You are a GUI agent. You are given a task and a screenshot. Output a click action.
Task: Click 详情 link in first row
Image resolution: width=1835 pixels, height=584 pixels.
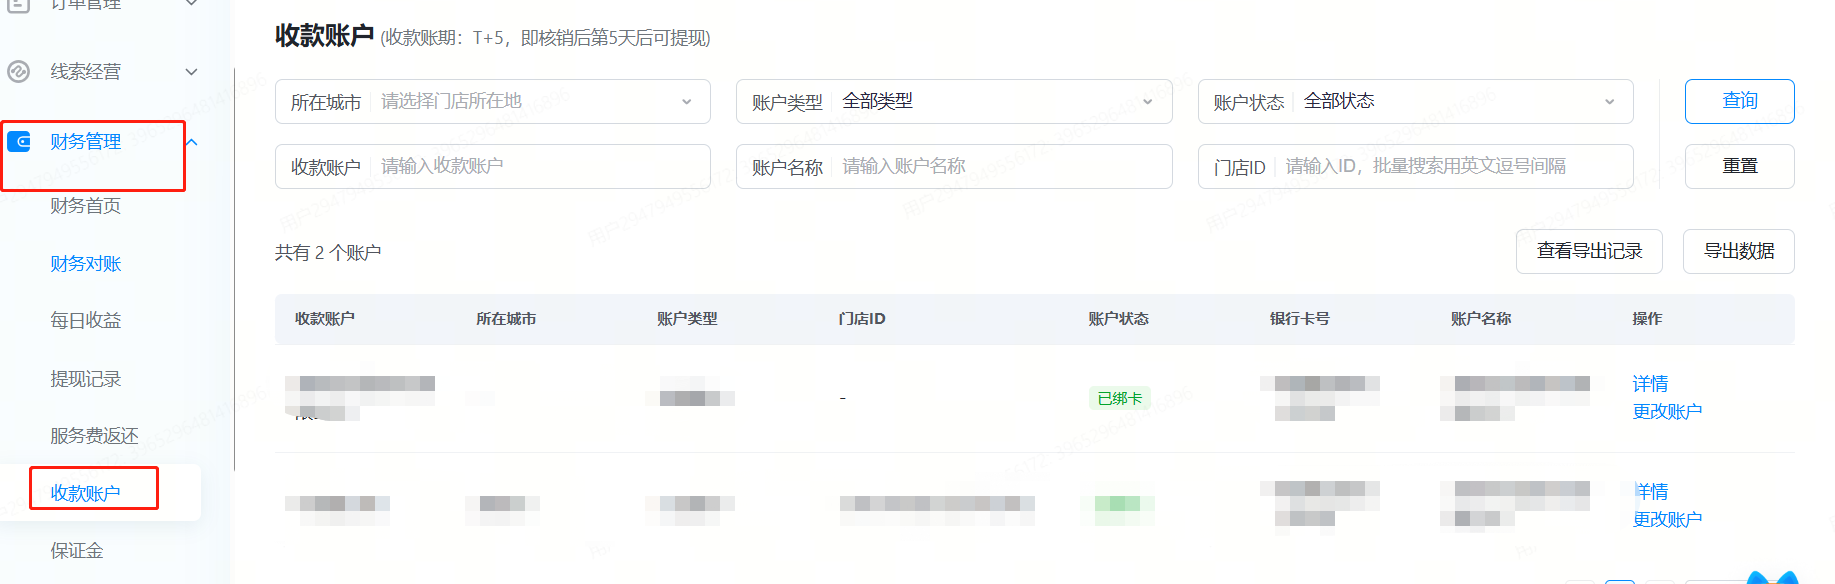1650,383
